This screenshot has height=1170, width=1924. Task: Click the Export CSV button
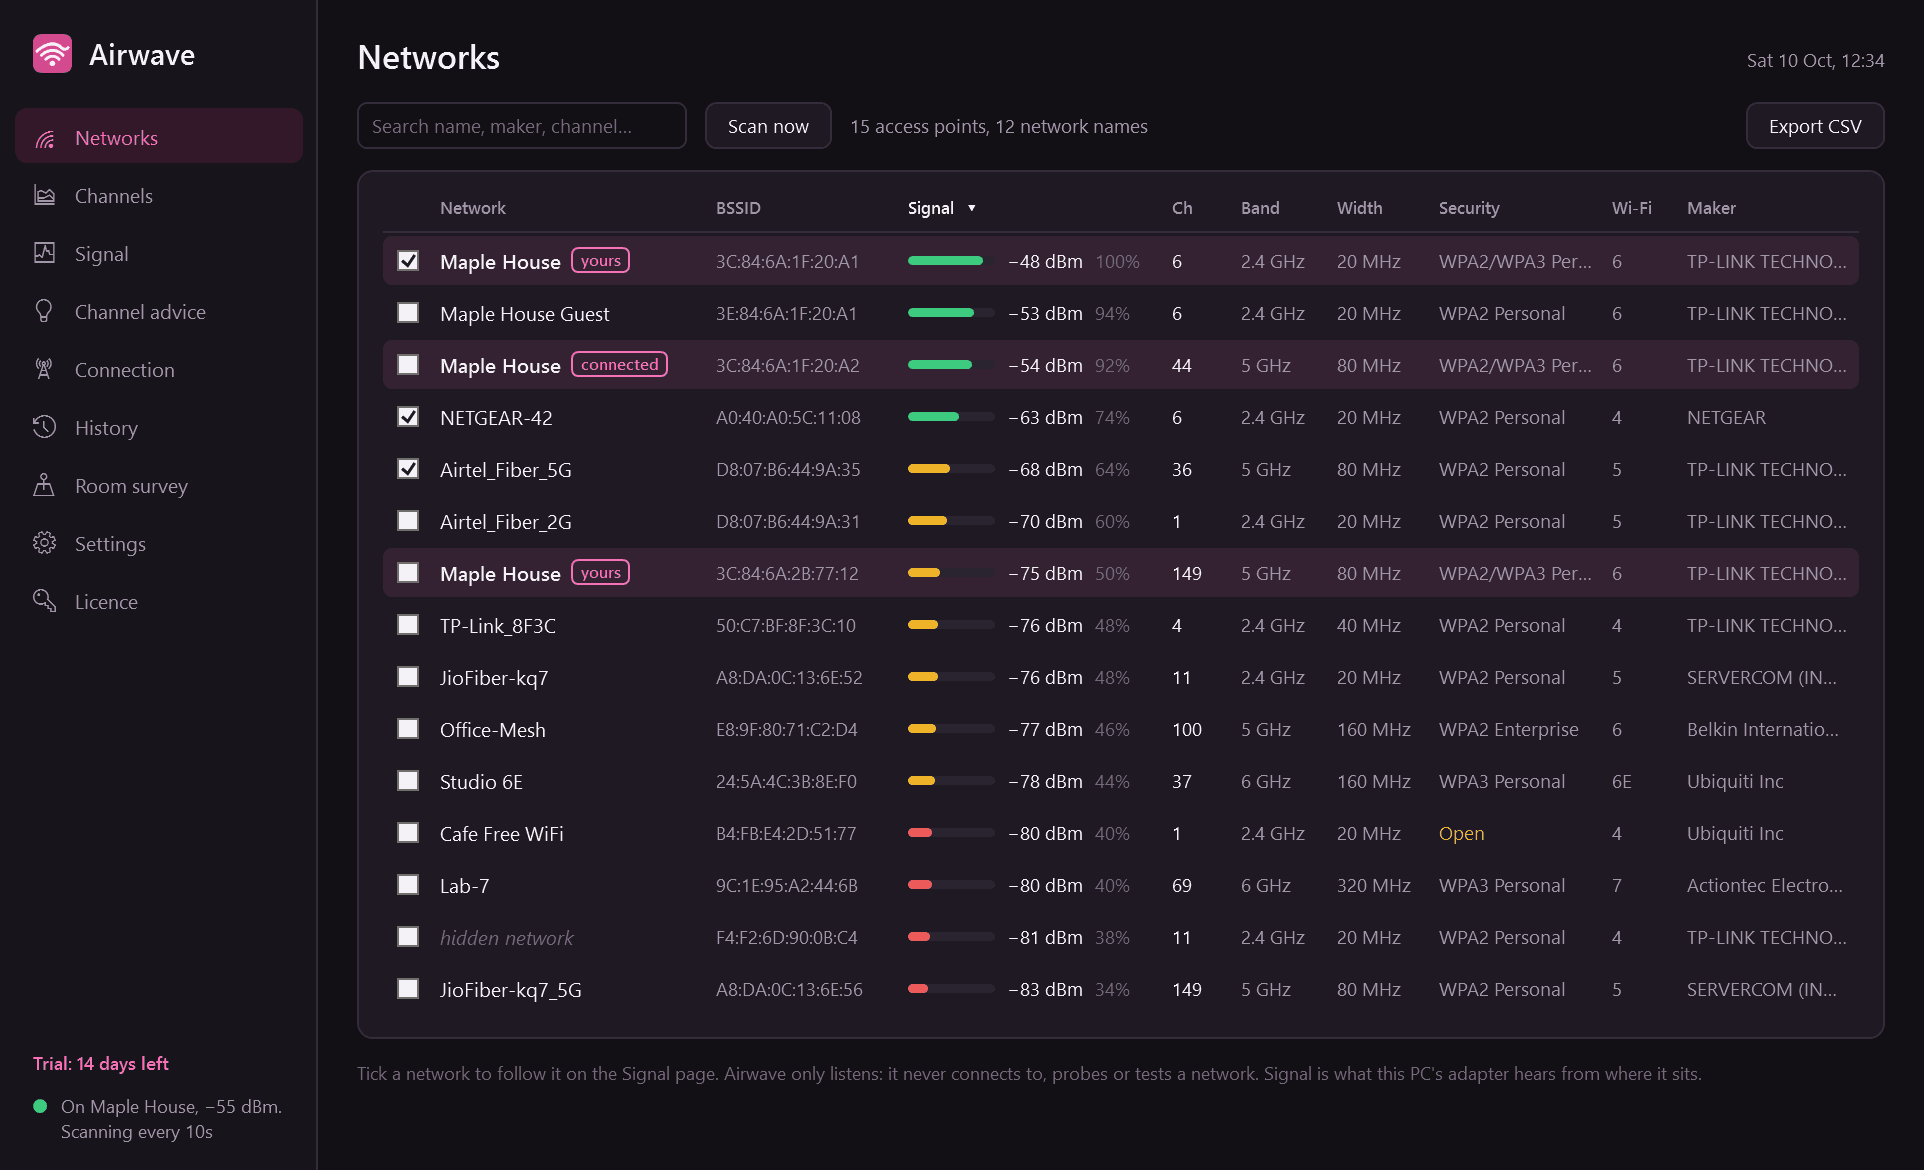click(1815, 126)
